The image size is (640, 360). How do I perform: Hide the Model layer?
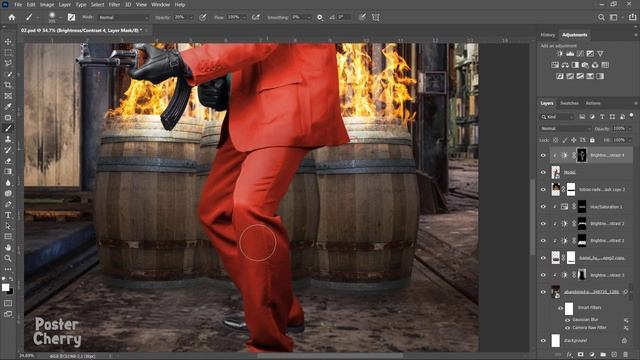[x=543, y=172]
